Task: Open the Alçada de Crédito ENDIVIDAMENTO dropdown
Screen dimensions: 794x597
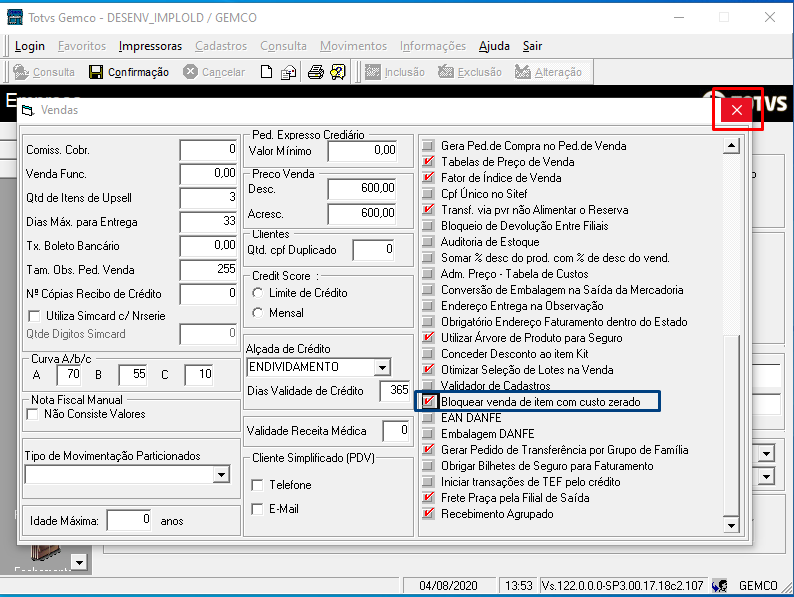Action: [382, 367]
